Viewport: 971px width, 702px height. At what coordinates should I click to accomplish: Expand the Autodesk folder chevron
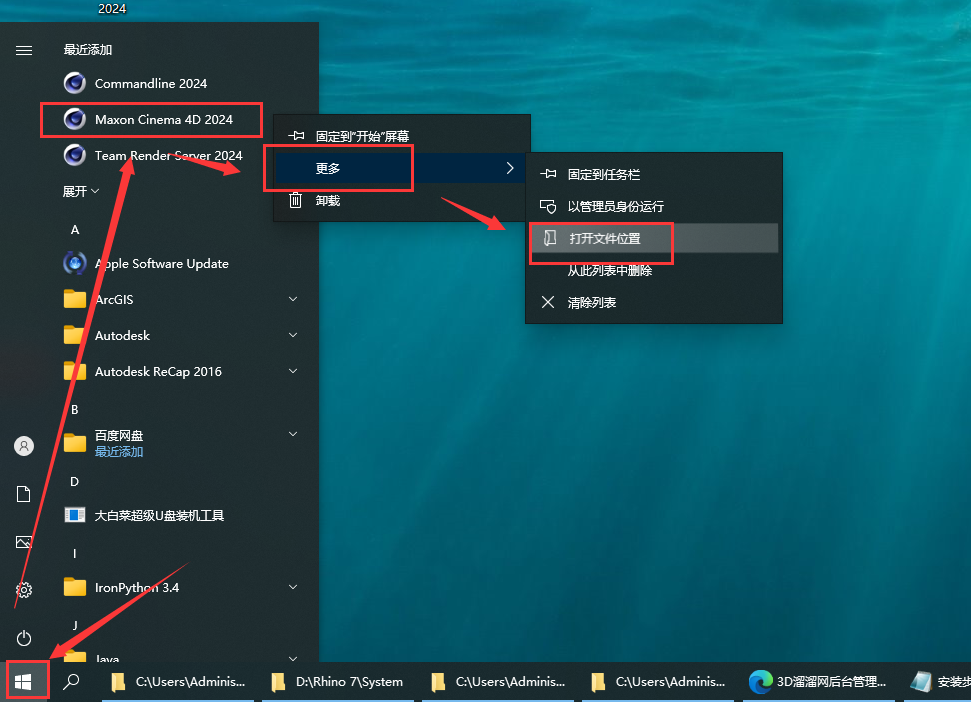click(x=293, y=335)
